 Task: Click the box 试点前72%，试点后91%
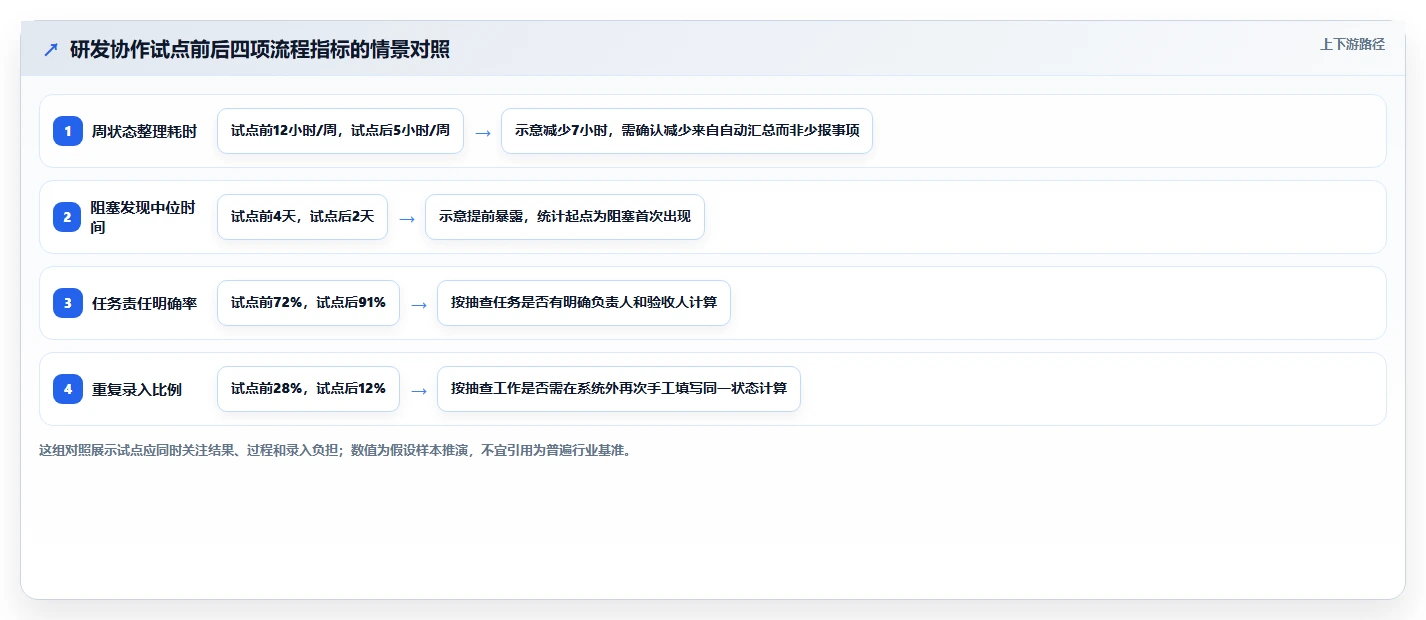point(308,303)
